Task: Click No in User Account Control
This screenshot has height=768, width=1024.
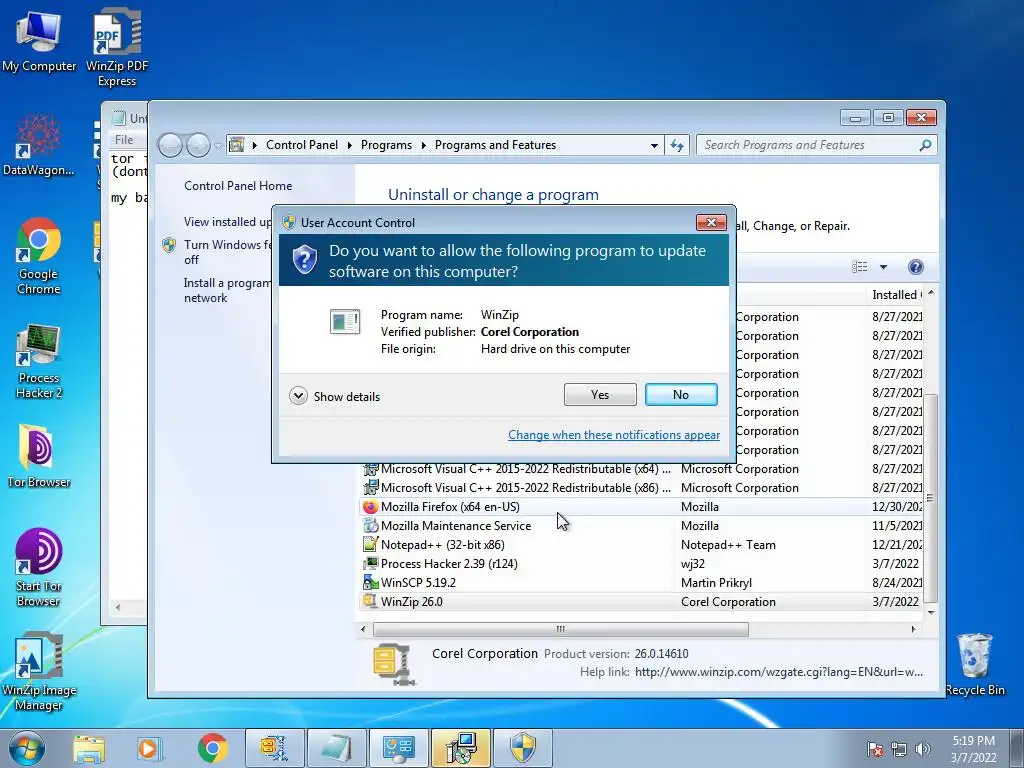Action: [x=680, y=394]
